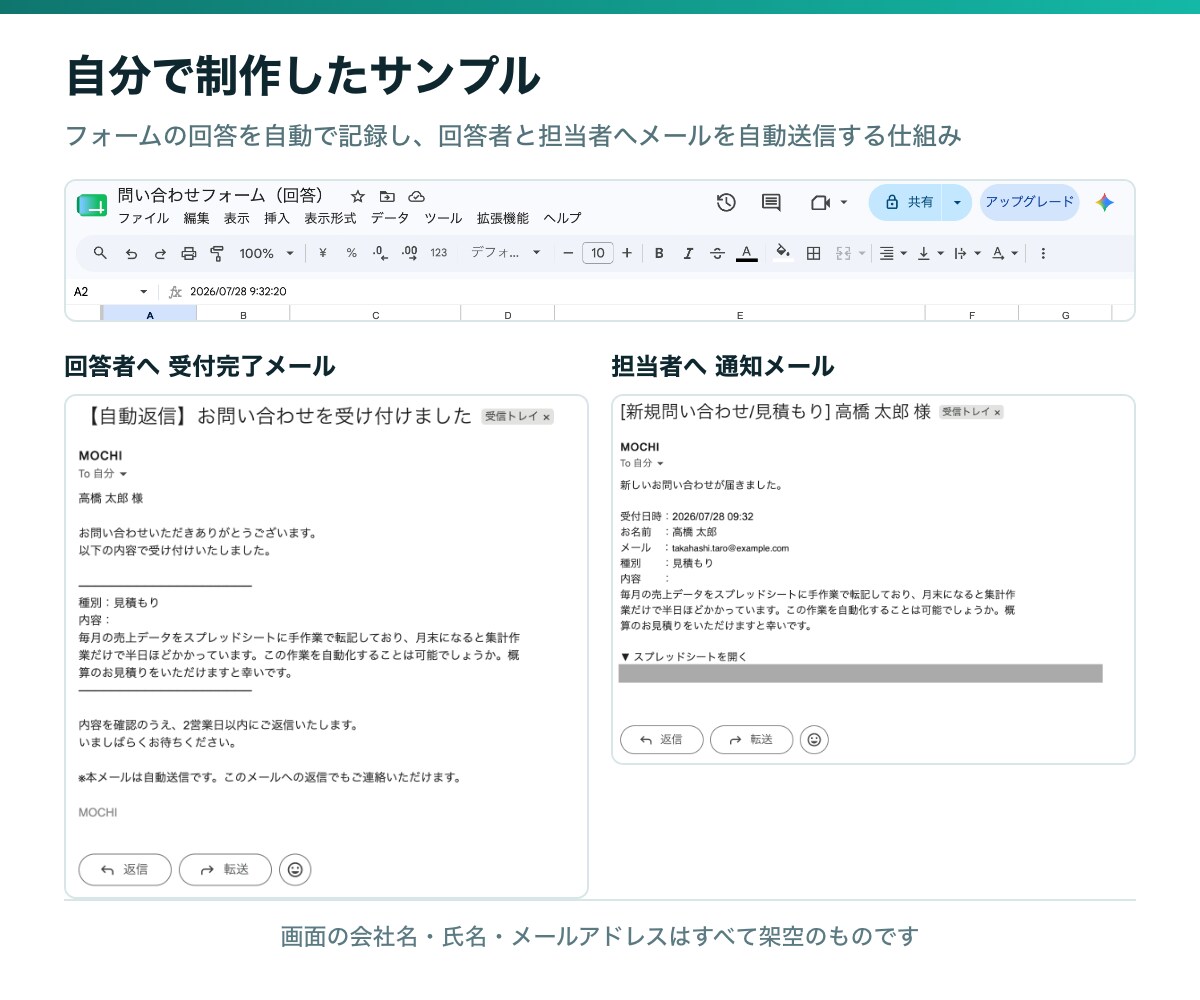This screenshot has height=1000, width=1200.
Task: Click 返信 in the 自動返信 email
Action: tap(125, 870)
